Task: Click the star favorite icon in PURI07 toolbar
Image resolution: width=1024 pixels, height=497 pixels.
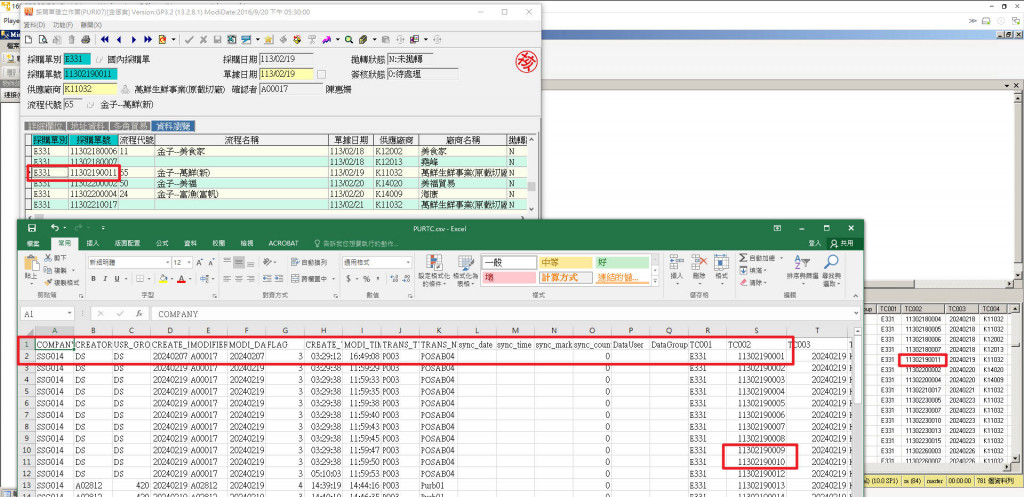Action: click(268, 39)
